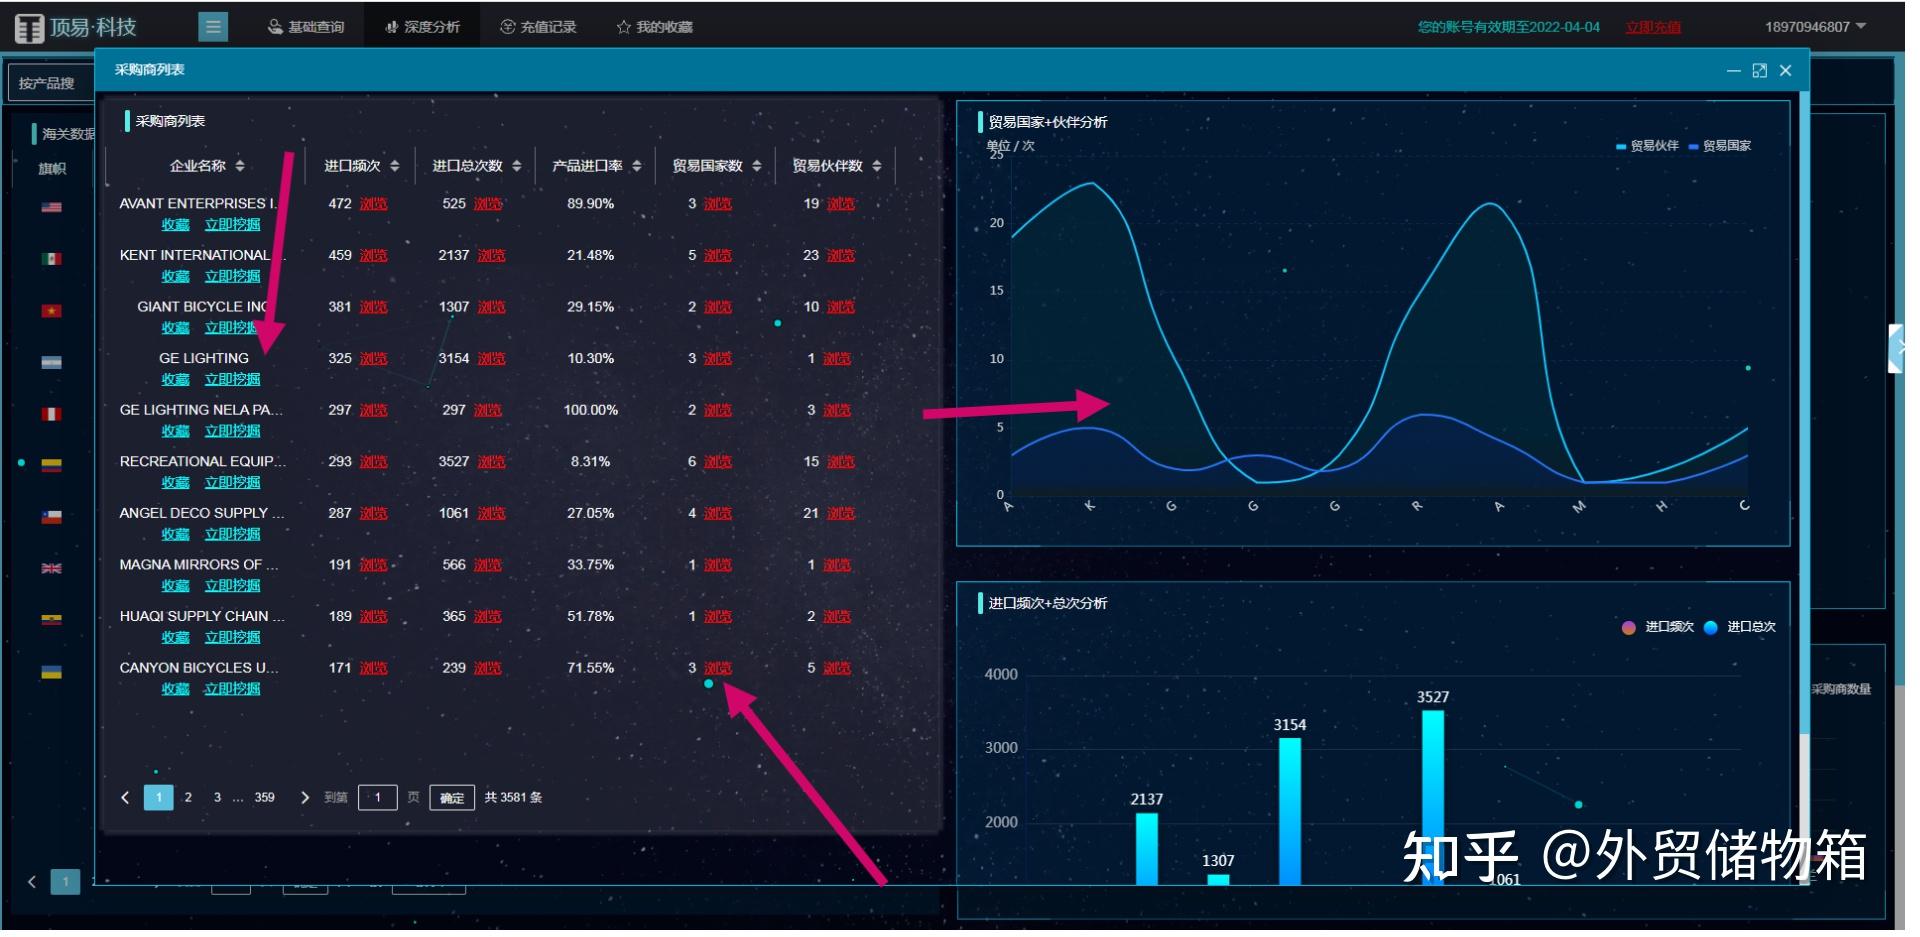The image size is (1920, 937).
Task: Click company name ANGEL DECO SUPPLY
Action: [x=202, y=513]
